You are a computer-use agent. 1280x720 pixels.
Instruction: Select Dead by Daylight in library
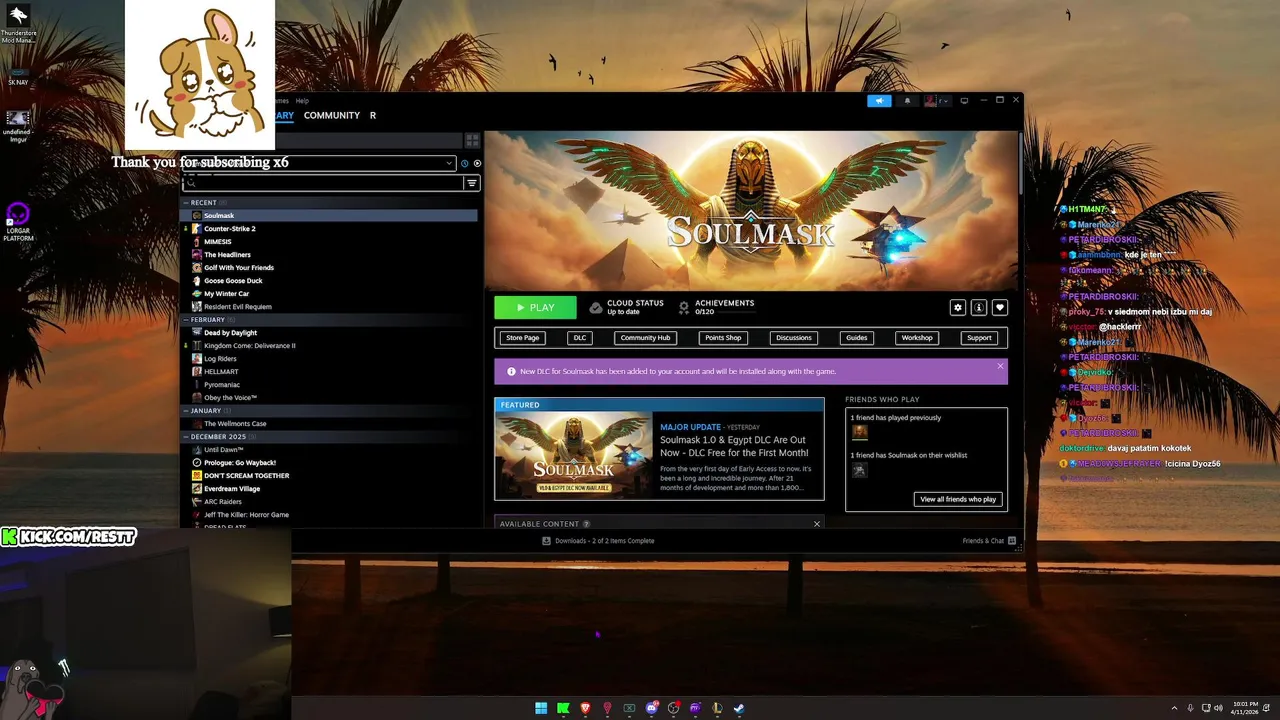(231, 333)
